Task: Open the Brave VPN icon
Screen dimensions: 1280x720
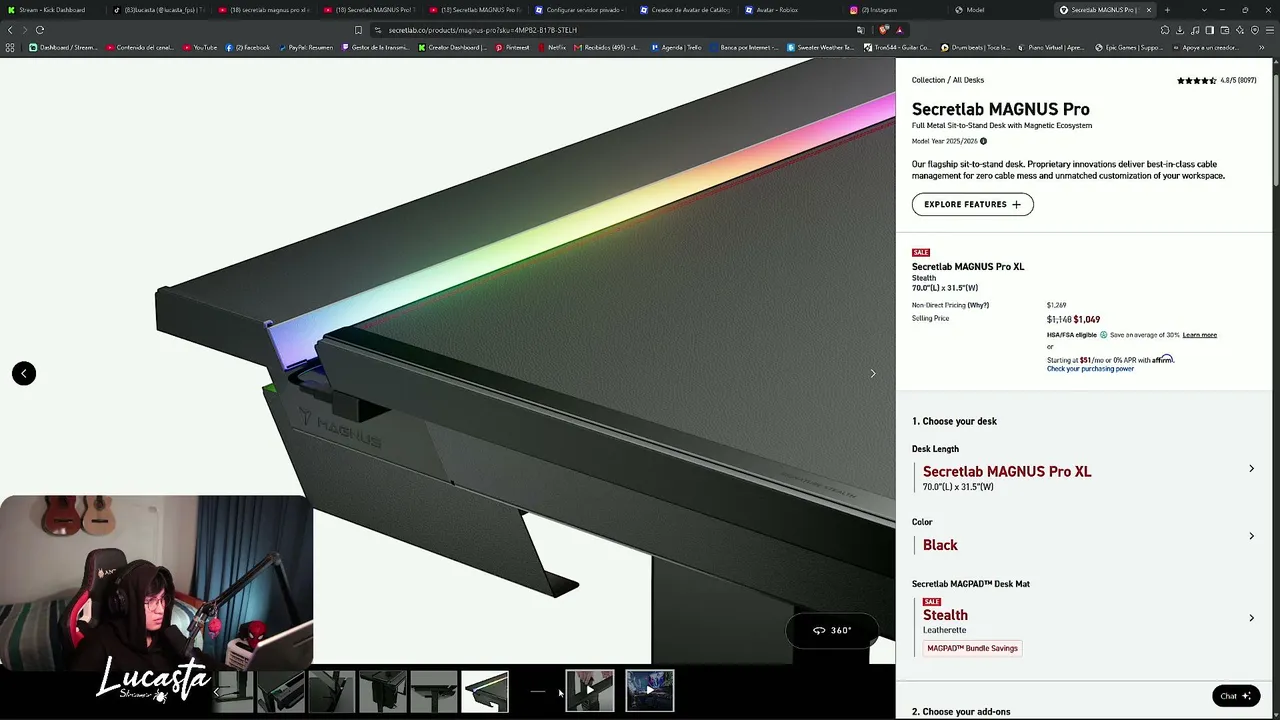Action: (x=1255, y=30)
